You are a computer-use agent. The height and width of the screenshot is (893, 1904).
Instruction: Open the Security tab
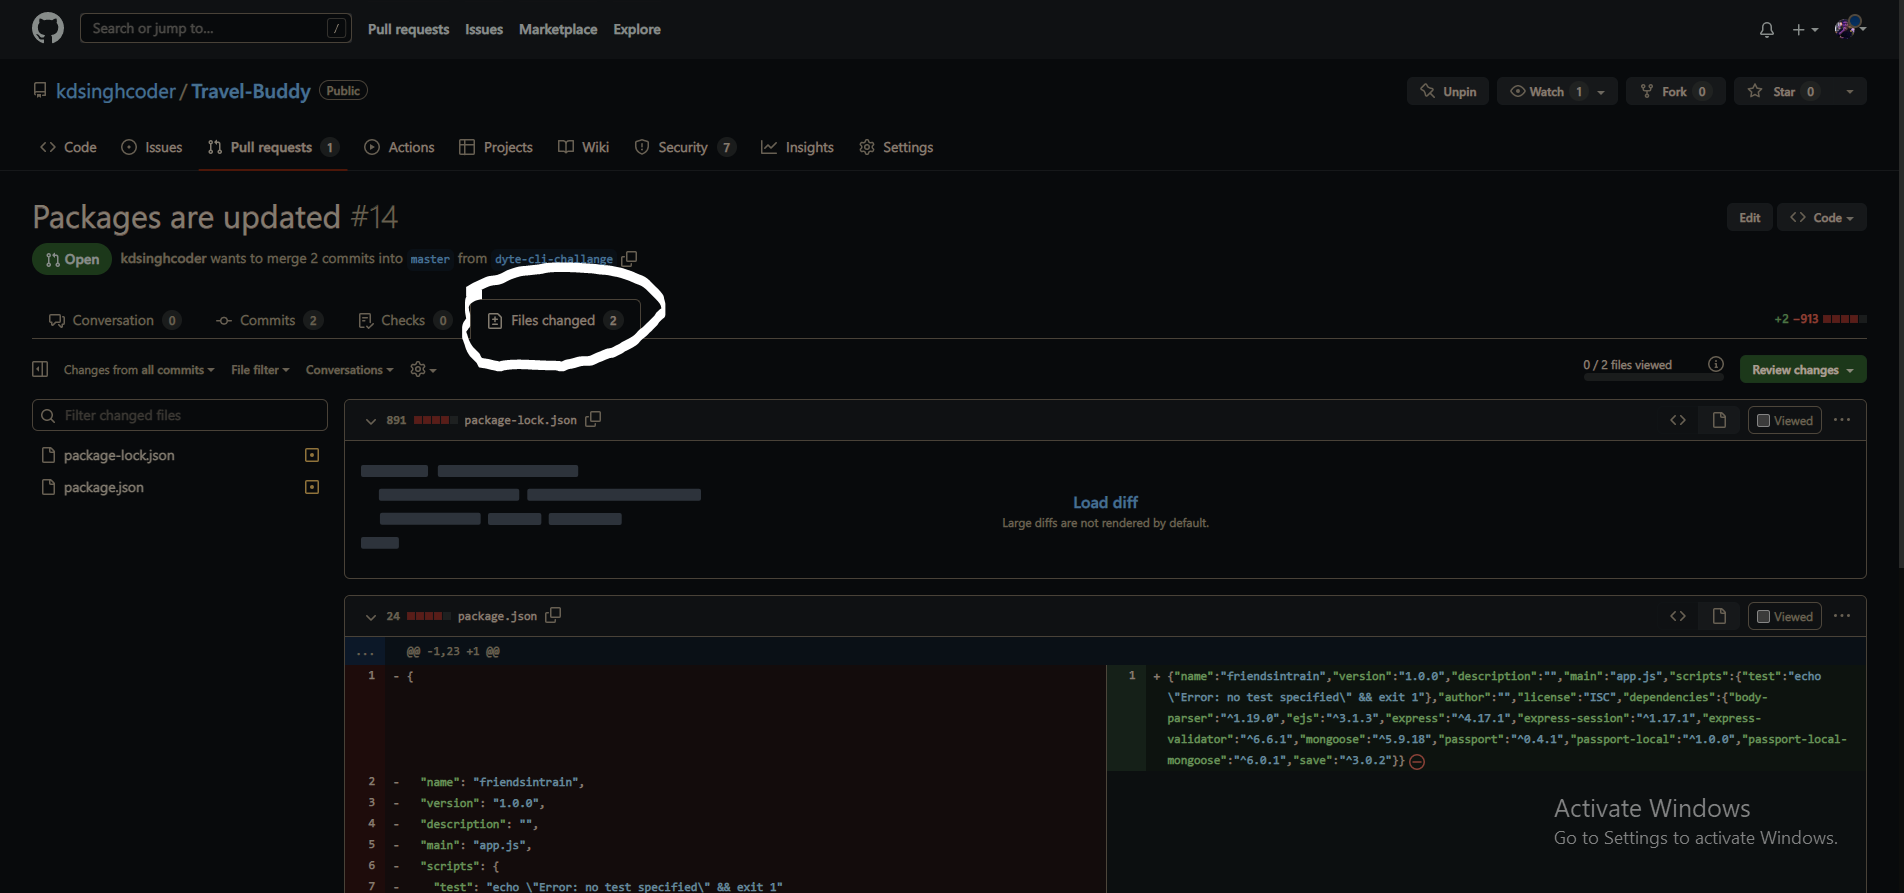coord(686,147)
